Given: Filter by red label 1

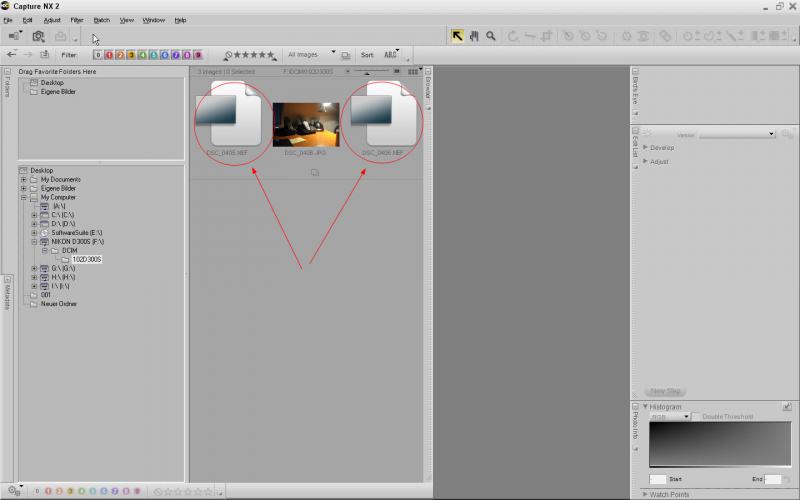Looking at the screenshot, I should tap(109, 55).
